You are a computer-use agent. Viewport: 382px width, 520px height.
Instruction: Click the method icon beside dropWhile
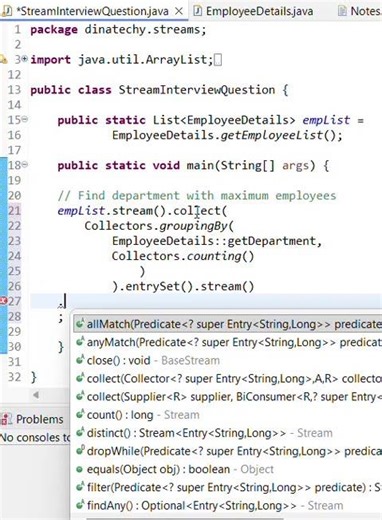(x=80, y=450)
